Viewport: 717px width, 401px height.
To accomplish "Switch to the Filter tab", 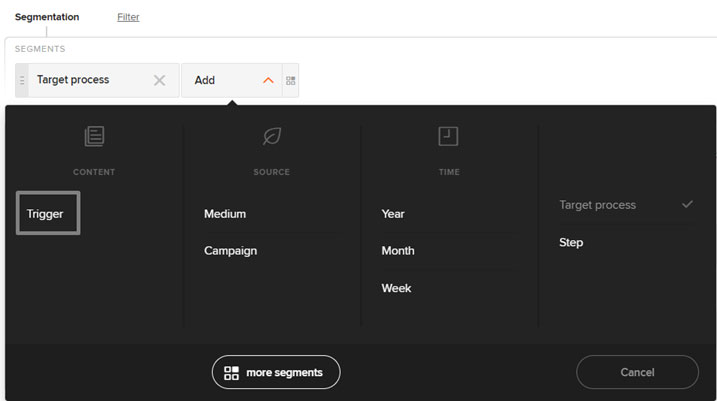I will (128, 17).
